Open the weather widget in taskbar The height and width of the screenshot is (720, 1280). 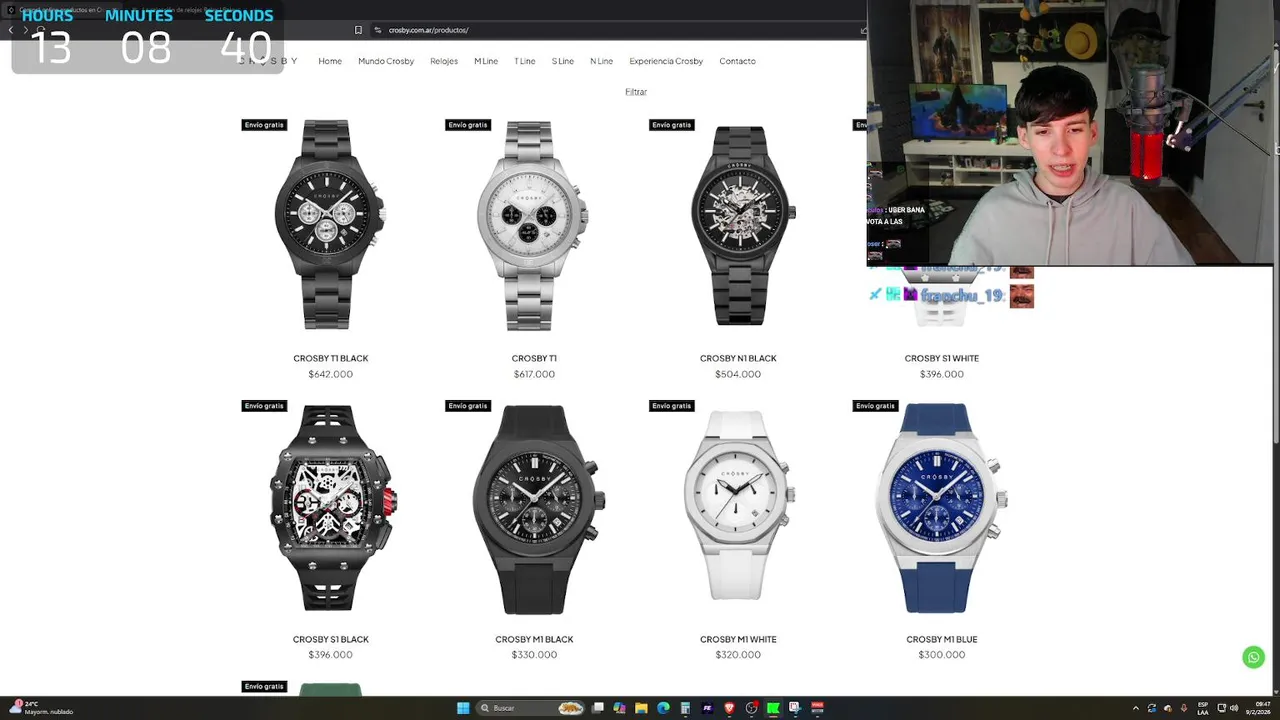pyautogui.click(x=42, y=708)
